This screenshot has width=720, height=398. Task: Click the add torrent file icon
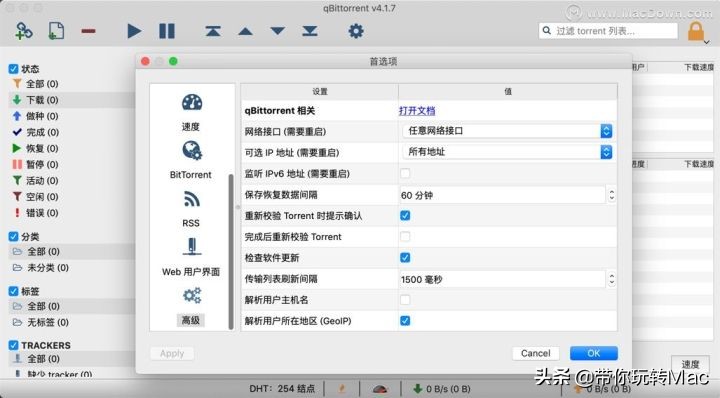coord(56,31)
